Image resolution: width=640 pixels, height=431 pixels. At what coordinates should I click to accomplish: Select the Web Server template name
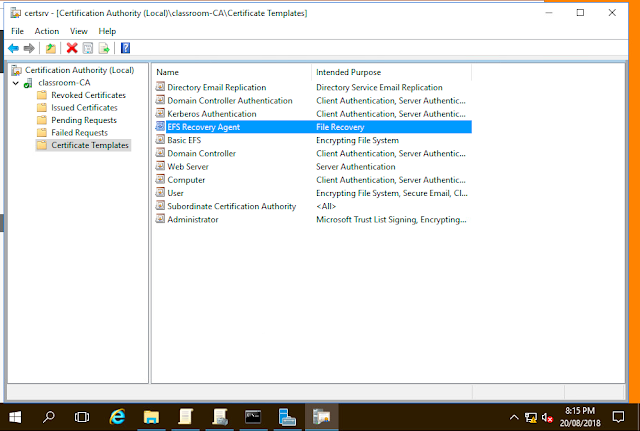188,167
